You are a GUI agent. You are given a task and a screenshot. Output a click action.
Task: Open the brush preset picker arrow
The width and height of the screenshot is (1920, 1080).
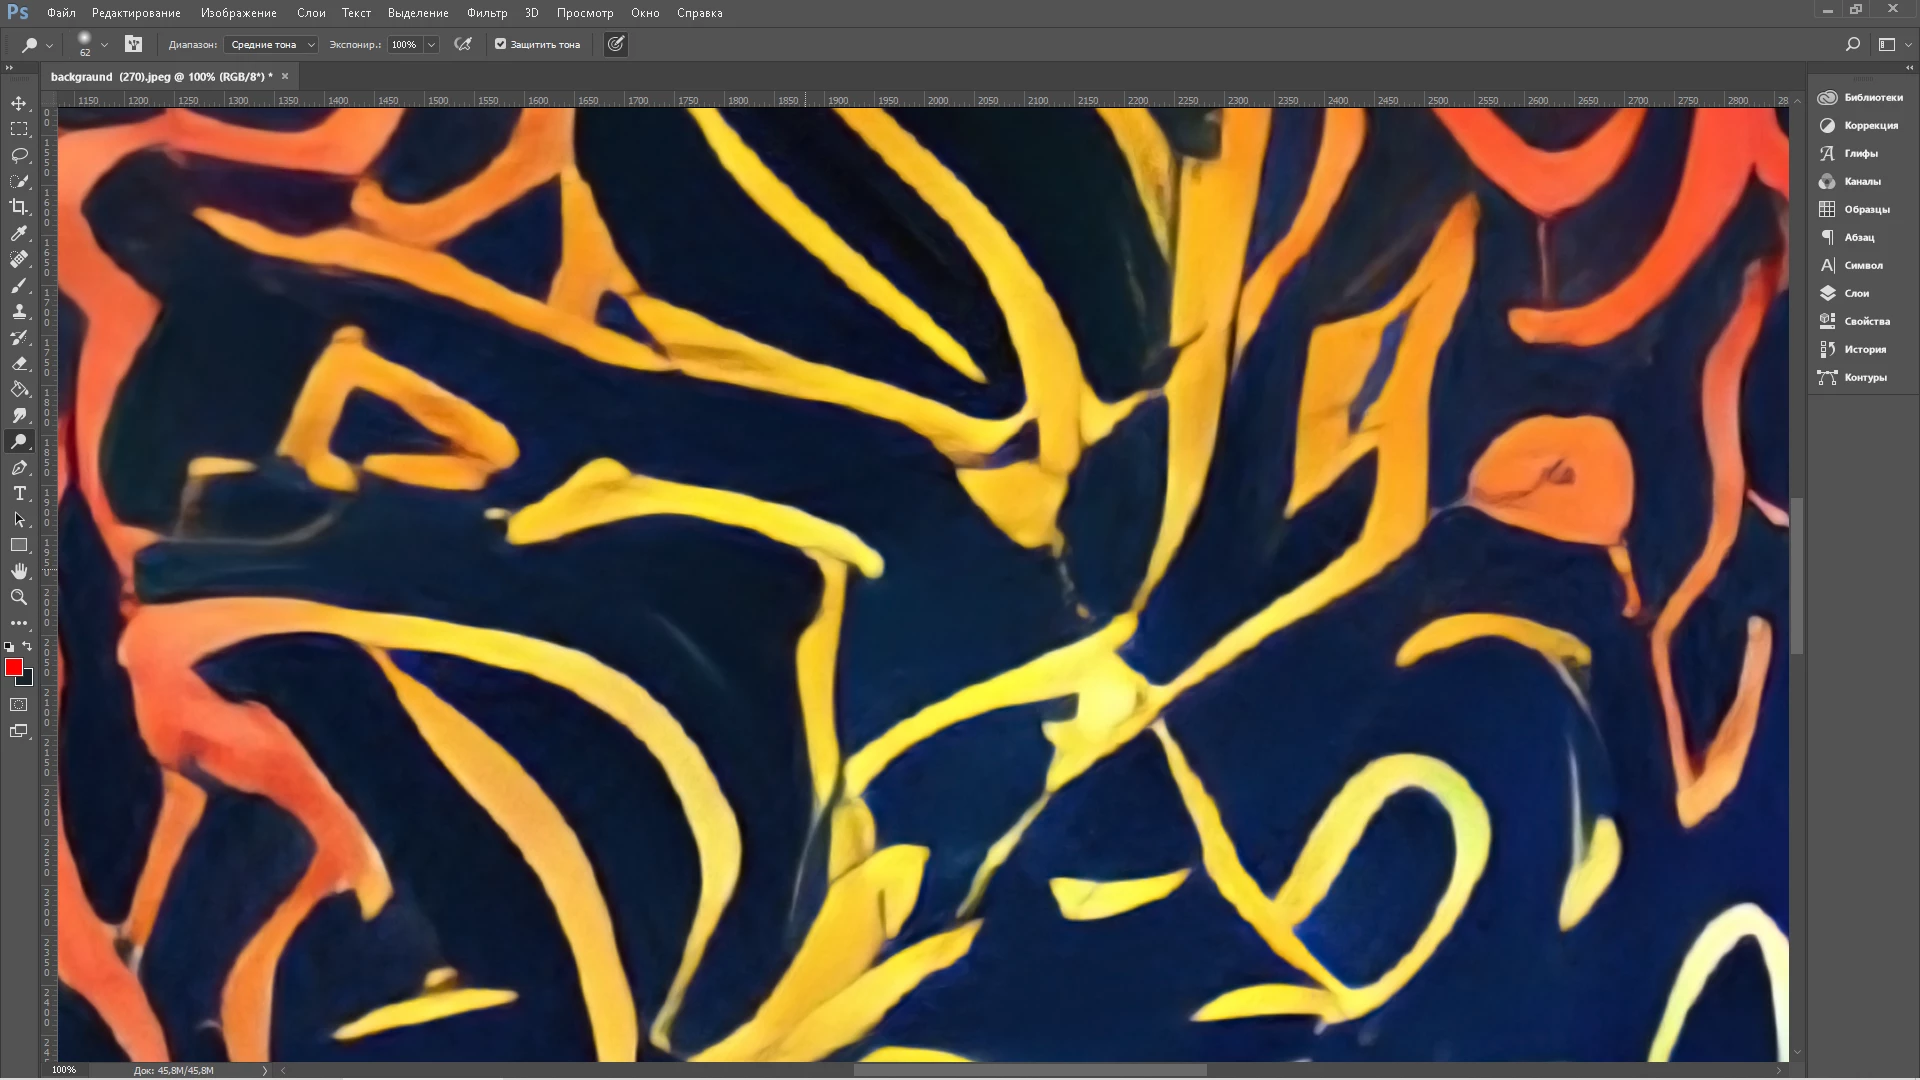pos(104,44)
